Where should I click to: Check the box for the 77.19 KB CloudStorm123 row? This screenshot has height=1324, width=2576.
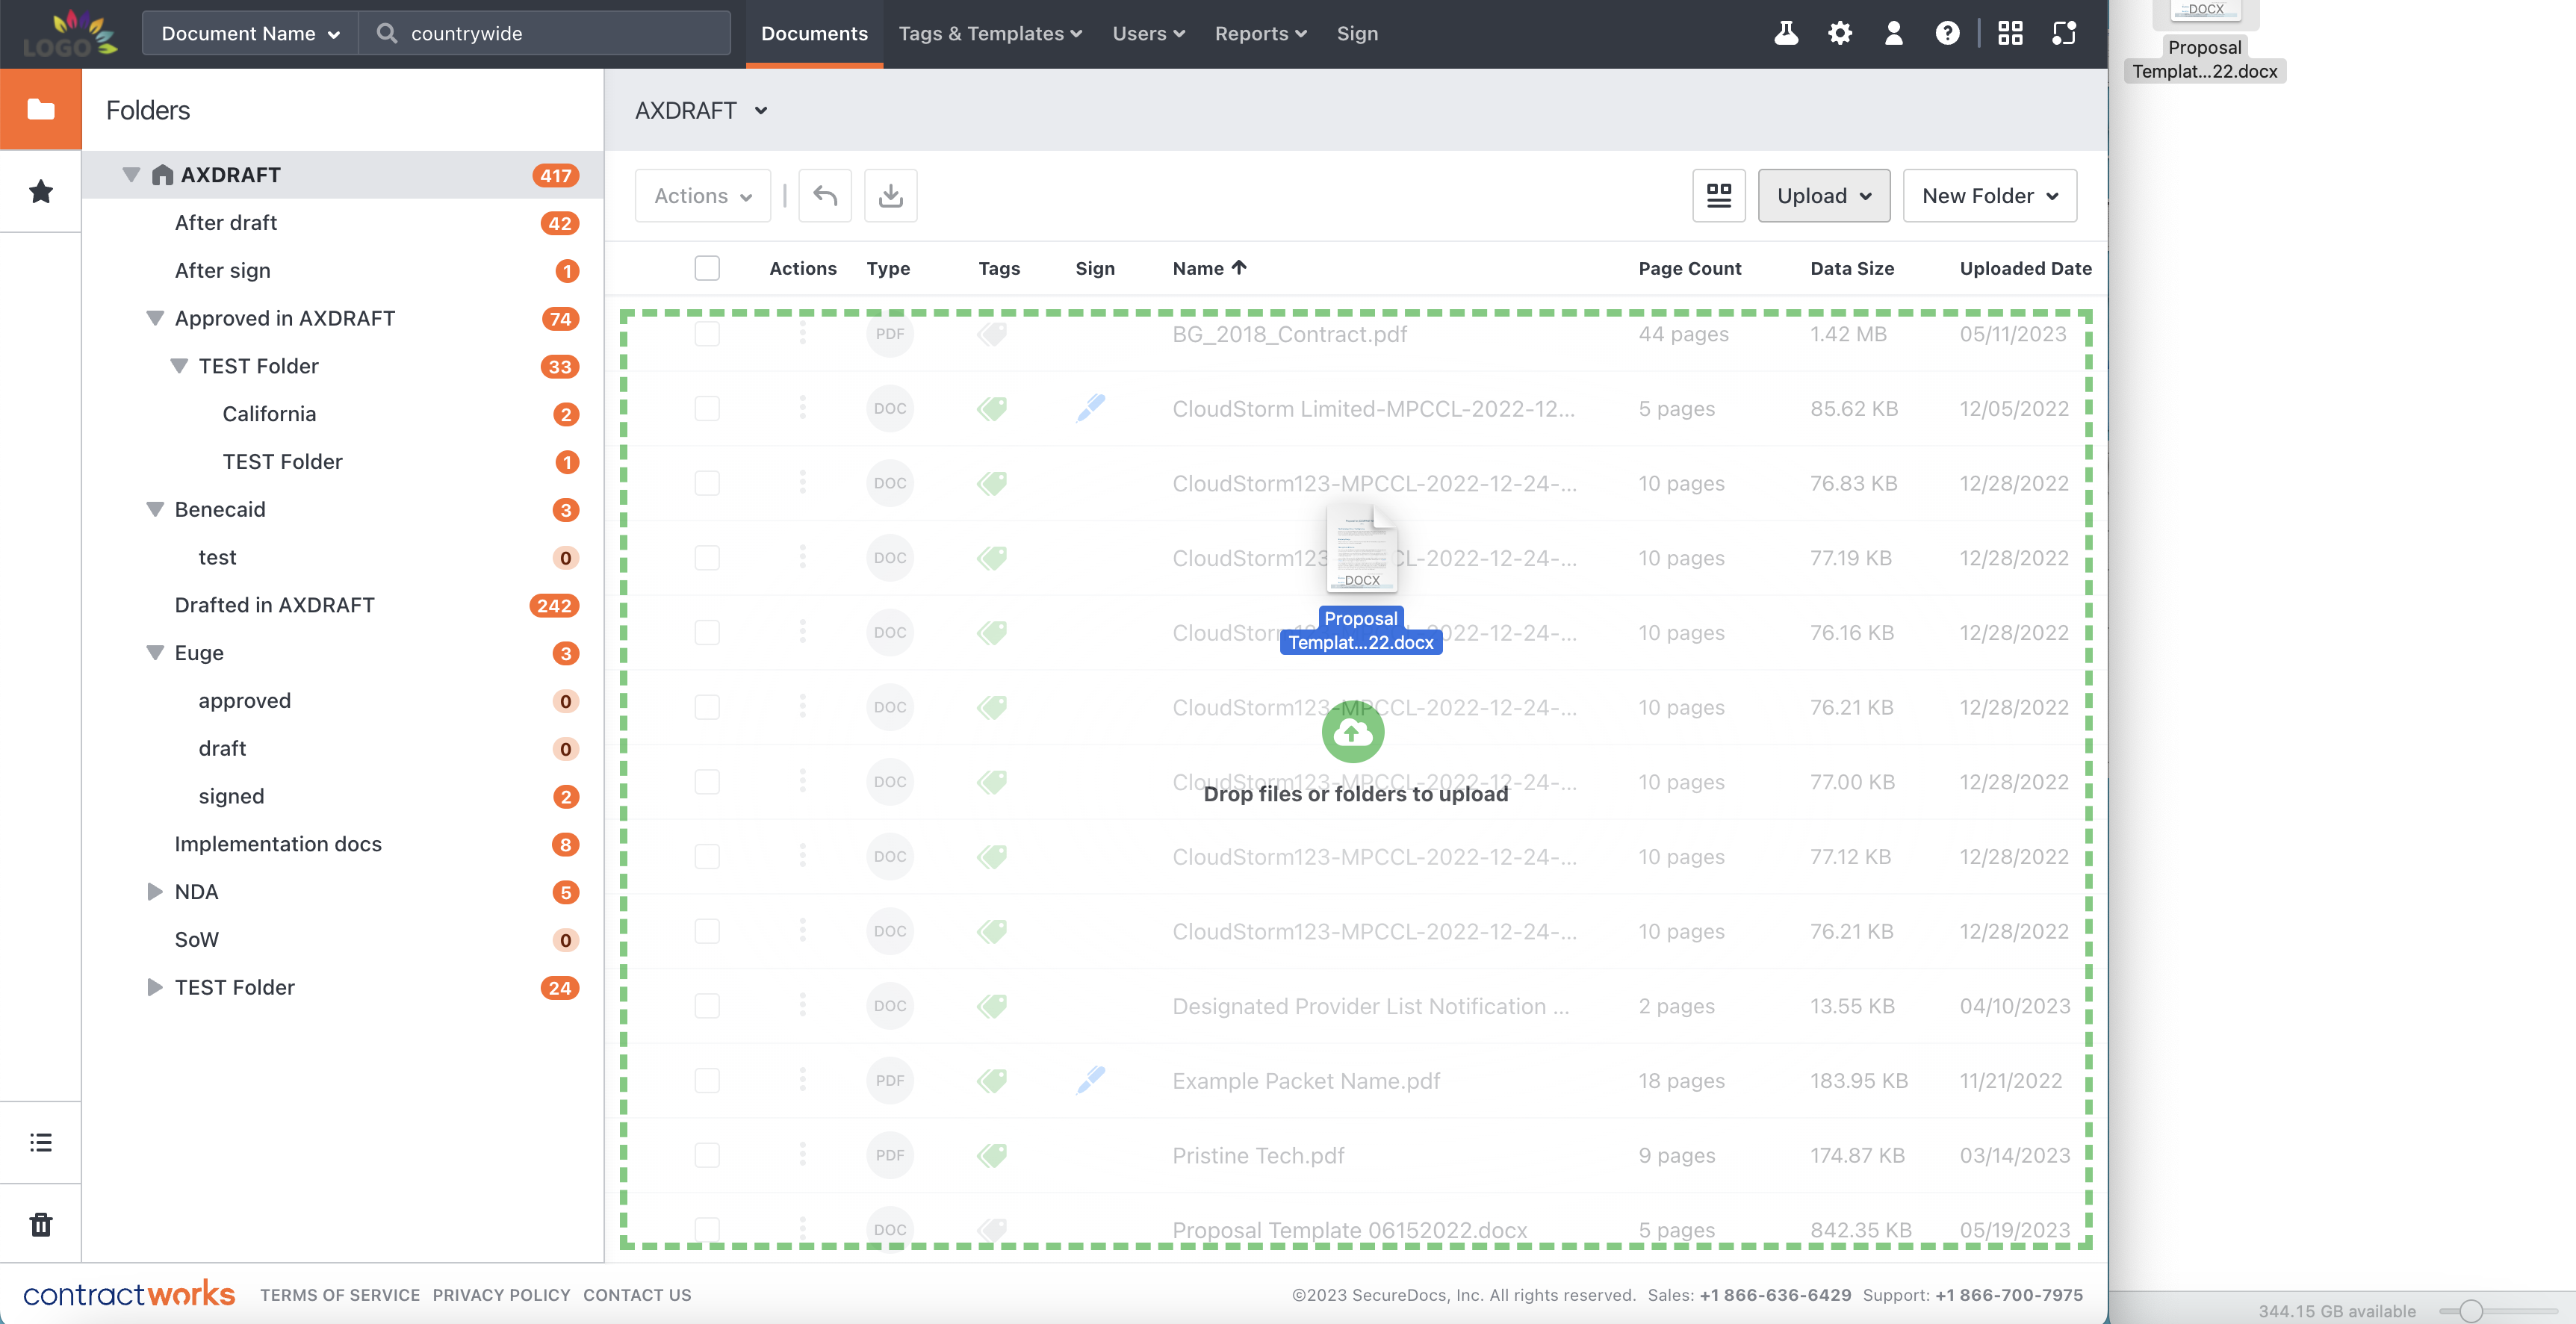pos(707,557)
